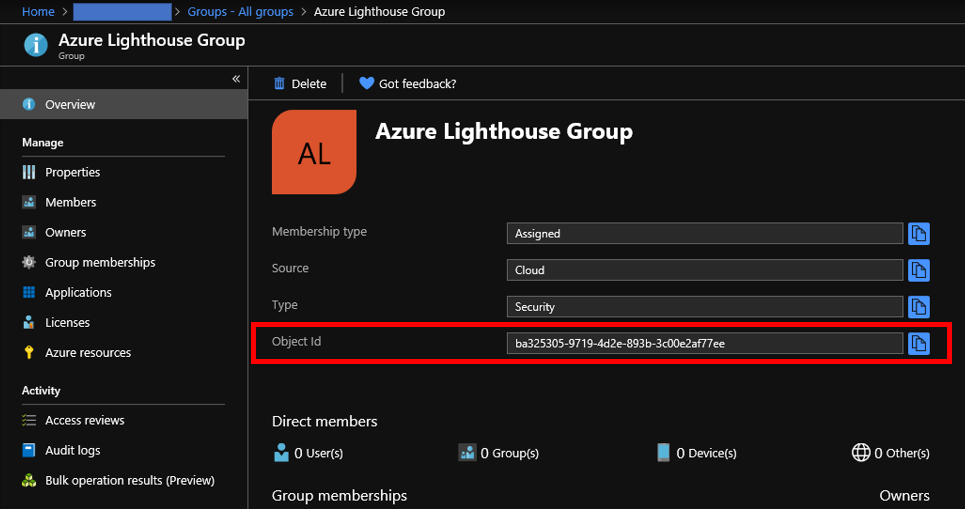Copy the Membership type value

click(x=919, y=233)
